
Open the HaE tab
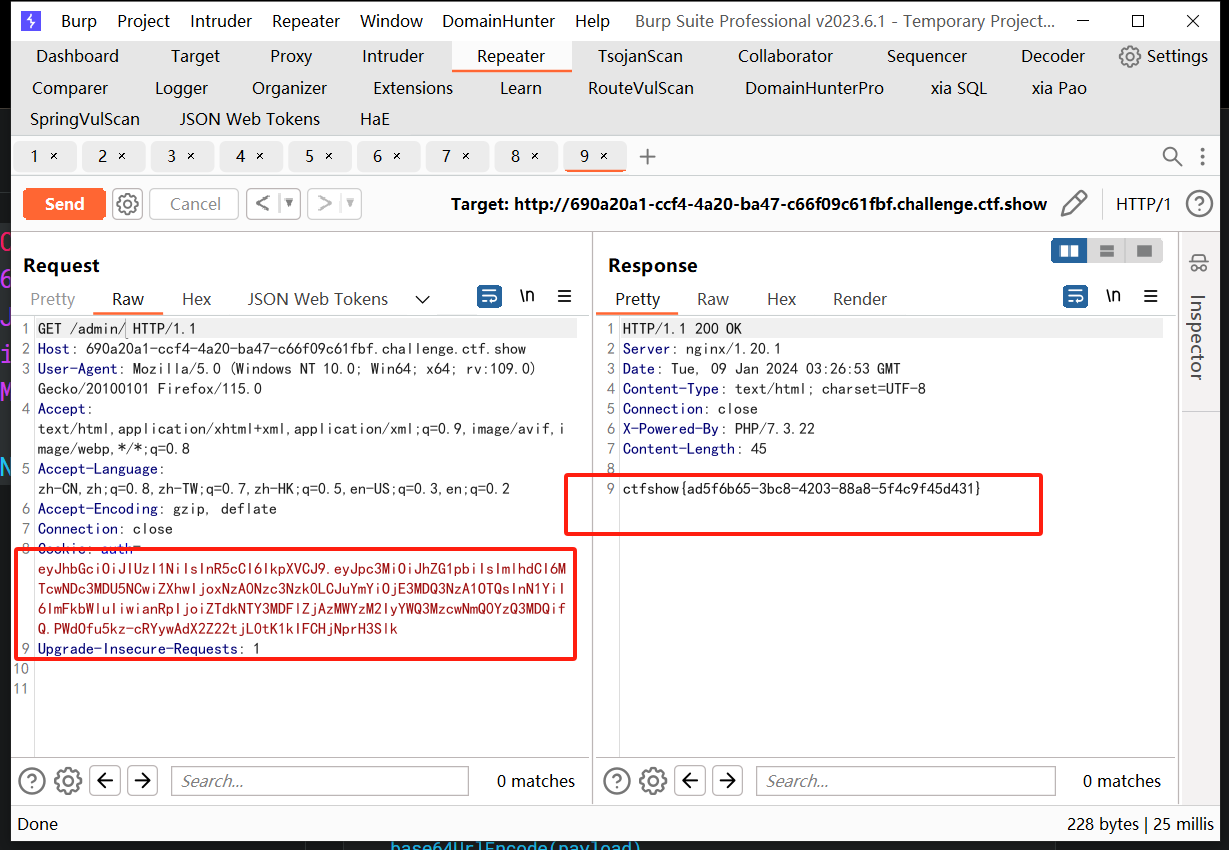click(x=375, y=119)
